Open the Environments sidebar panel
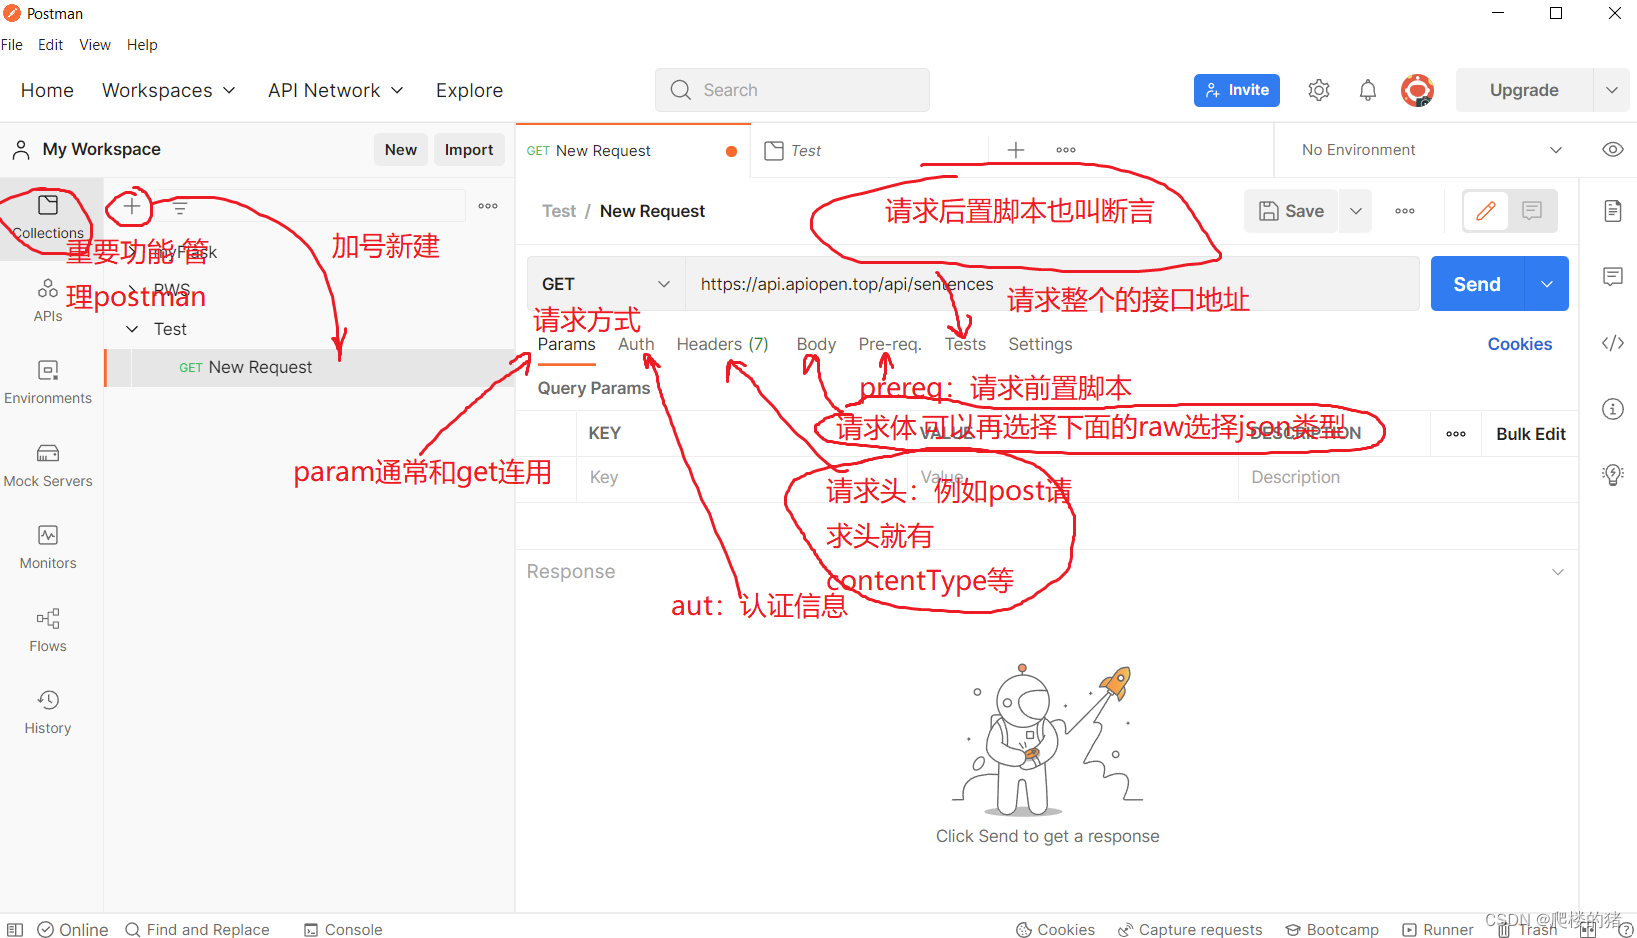1637x938 pixels. click(x=48, y=382)
